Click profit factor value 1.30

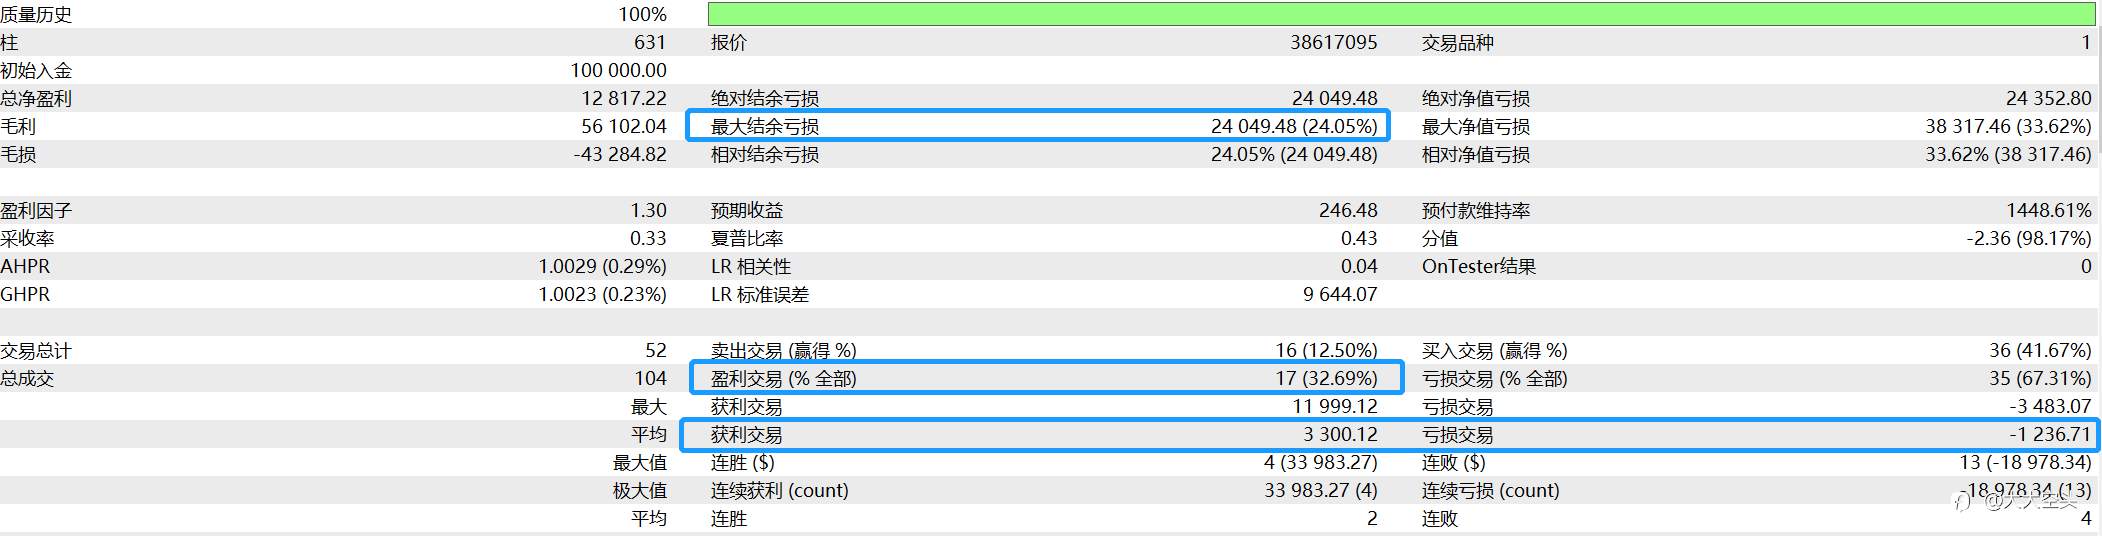pos(649,210)
